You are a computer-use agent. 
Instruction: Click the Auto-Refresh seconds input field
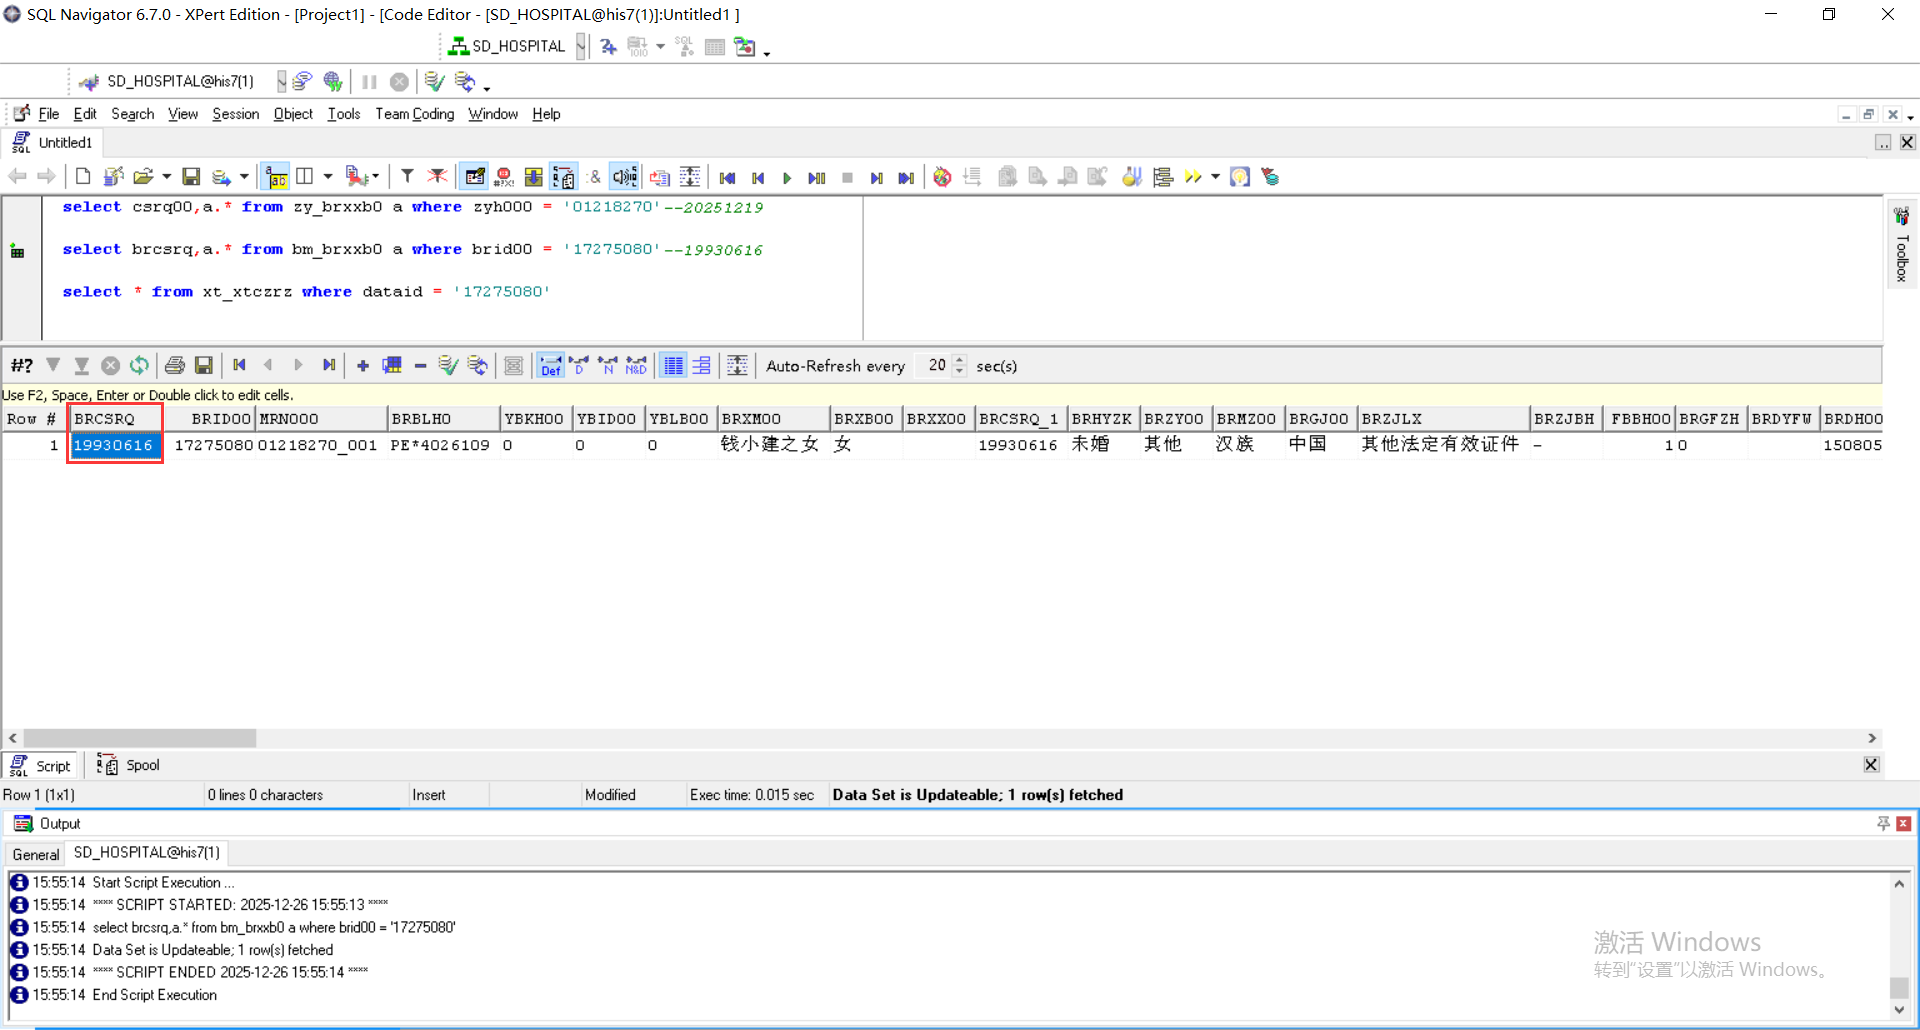coord(934,366)
